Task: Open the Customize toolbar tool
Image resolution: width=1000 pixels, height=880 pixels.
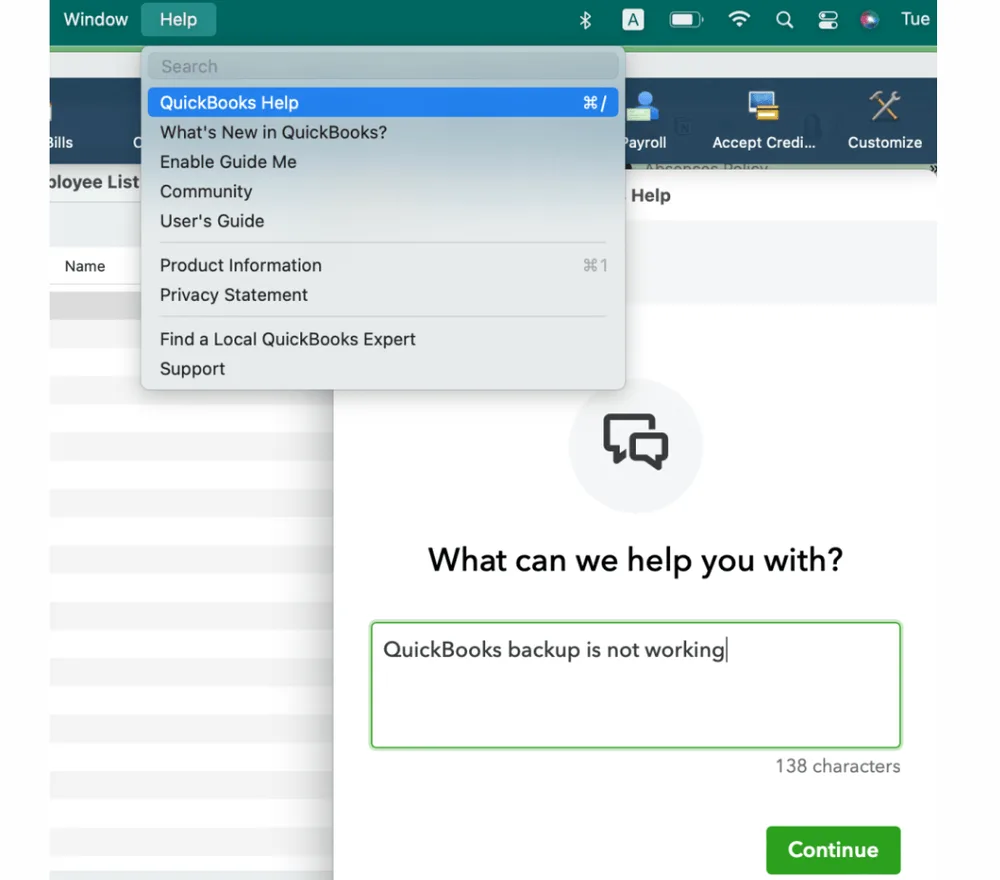Action: point(885,120)
